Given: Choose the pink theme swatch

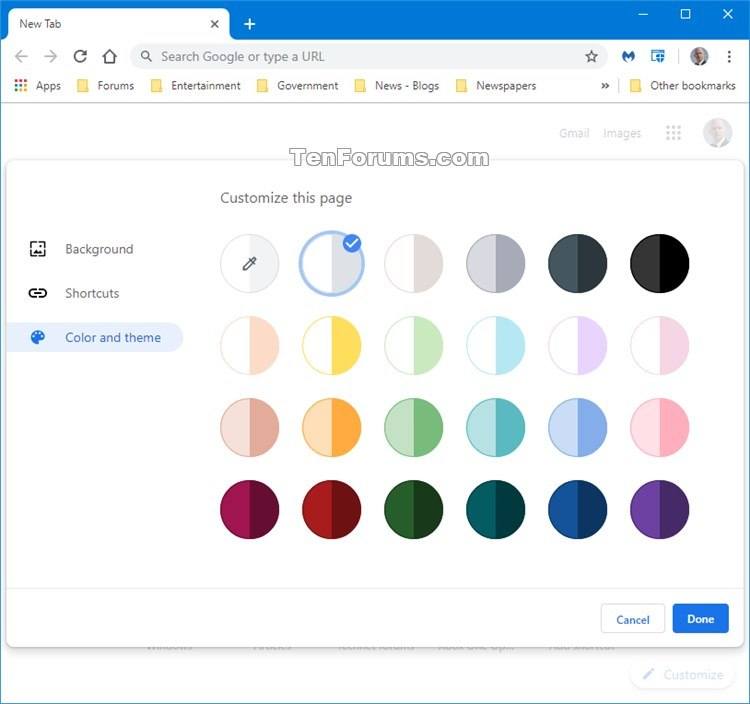Looking at the screenshot, I should [660, 428].
